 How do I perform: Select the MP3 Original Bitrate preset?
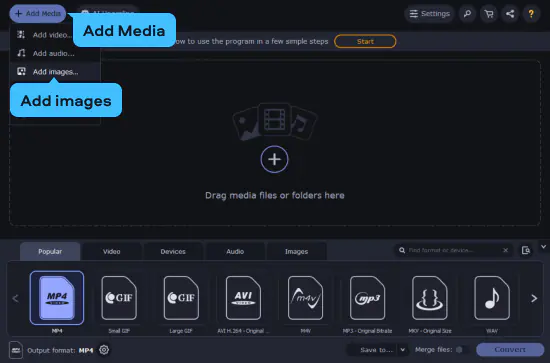367,298
